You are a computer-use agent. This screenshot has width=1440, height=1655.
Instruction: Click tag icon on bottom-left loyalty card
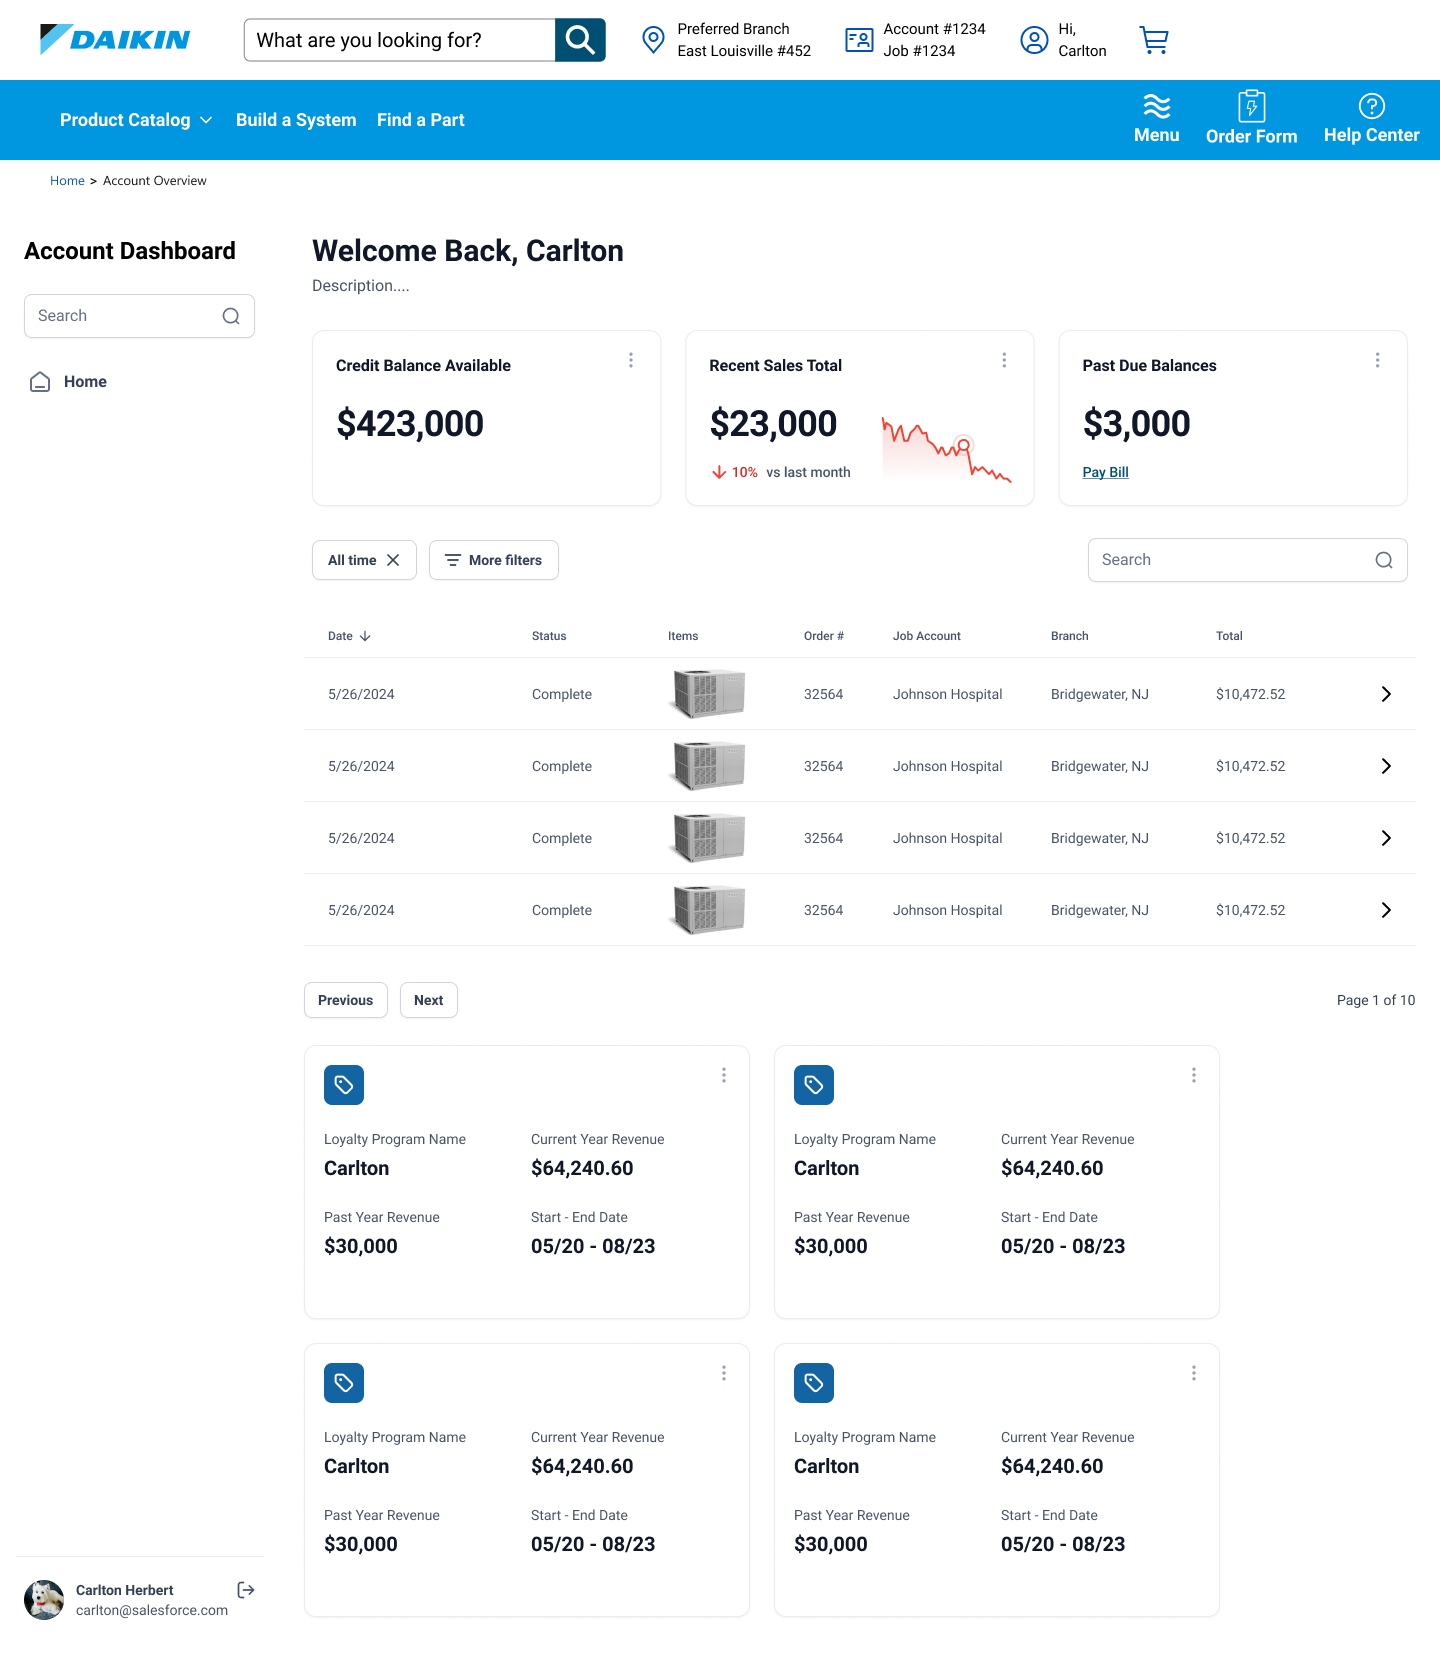pyautogui.click(x=344, y=1383)
